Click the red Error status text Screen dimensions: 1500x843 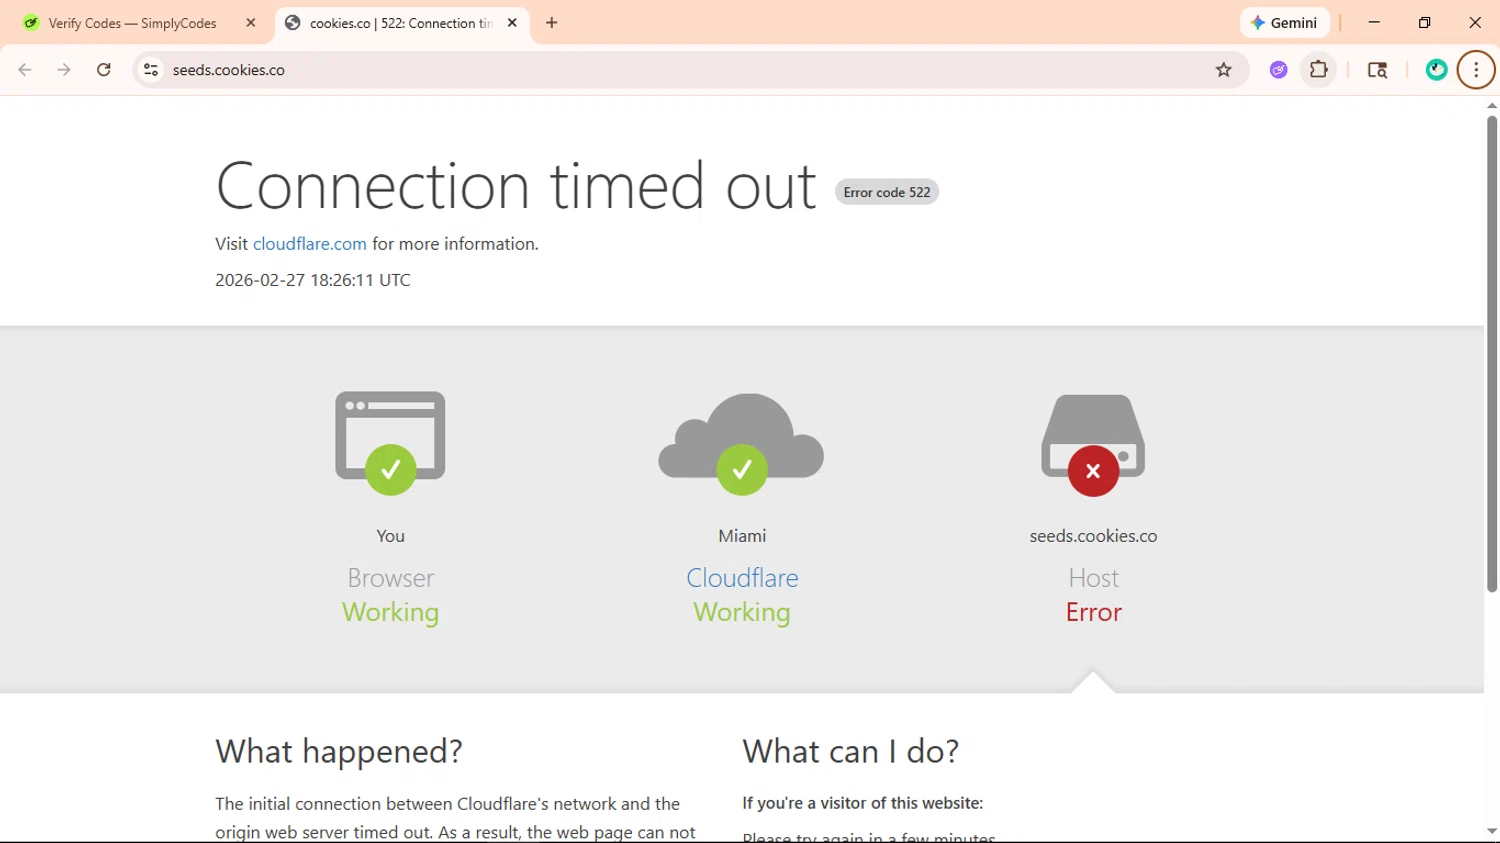tap(1093, 612)
